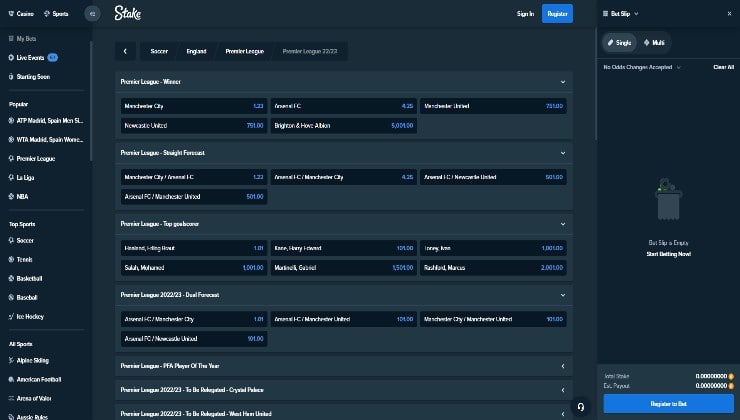Image resolution: width=740 pixels, height=420 pixels.
Task: Bet on Arsenal FC at 4.25 winner
Action: click(344, 106)
